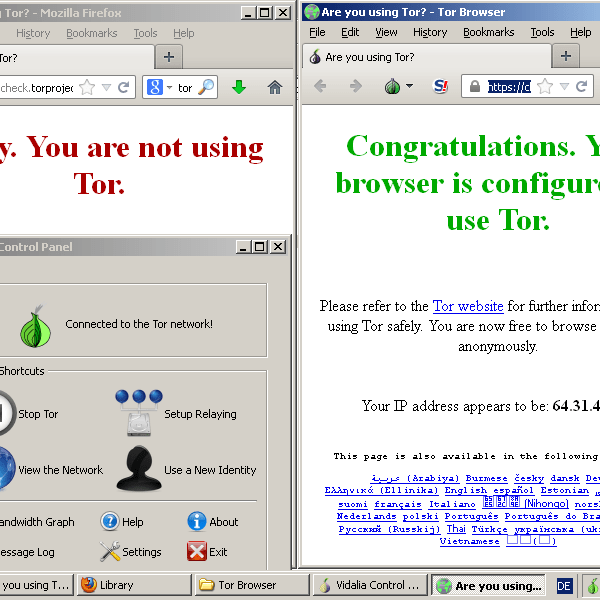Switch to Vidalia Control taskbar button
600x600 pixels.
[x=370, y=585]
